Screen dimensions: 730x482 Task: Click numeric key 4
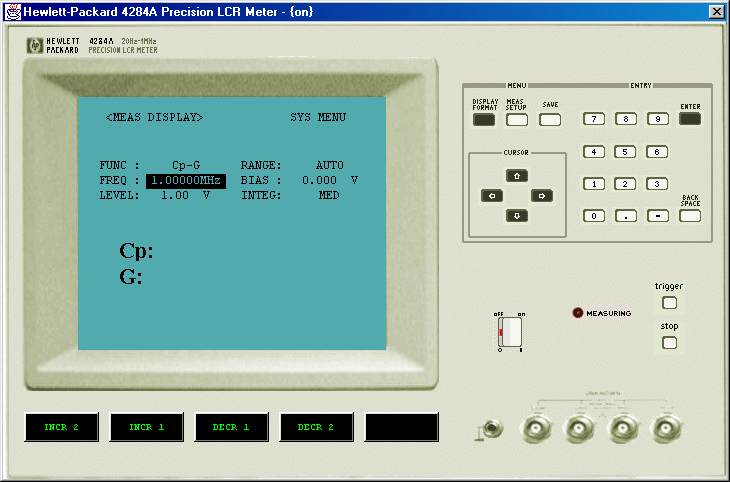click(x=594, y=151)
